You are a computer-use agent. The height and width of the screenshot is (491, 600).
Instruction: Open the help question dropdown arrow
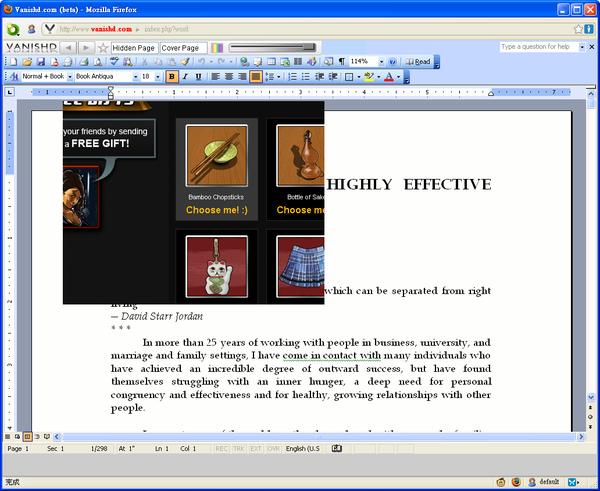coord(582,47)
